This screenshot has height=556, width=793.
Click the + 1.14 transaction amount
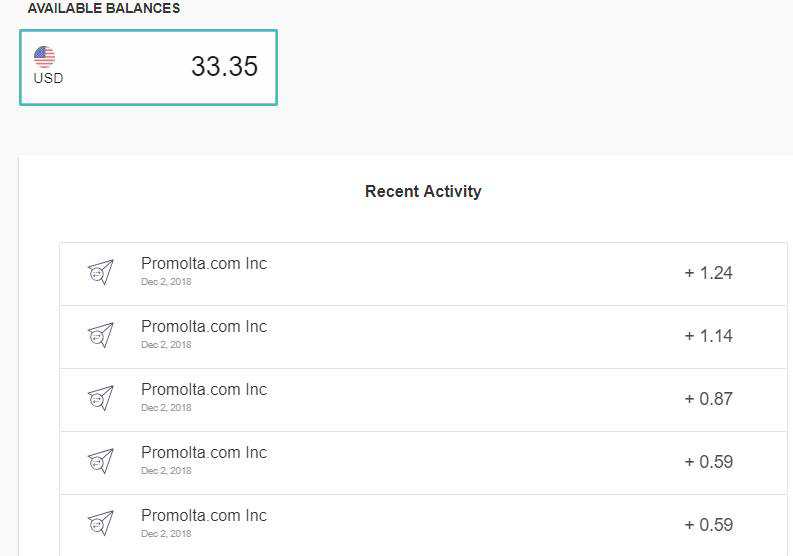[708, 336]
